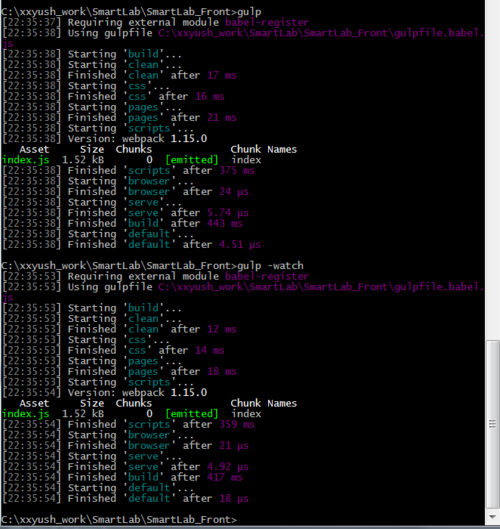Click 'index.js' asset above the 375 ms line

click(x=26, y=160)
